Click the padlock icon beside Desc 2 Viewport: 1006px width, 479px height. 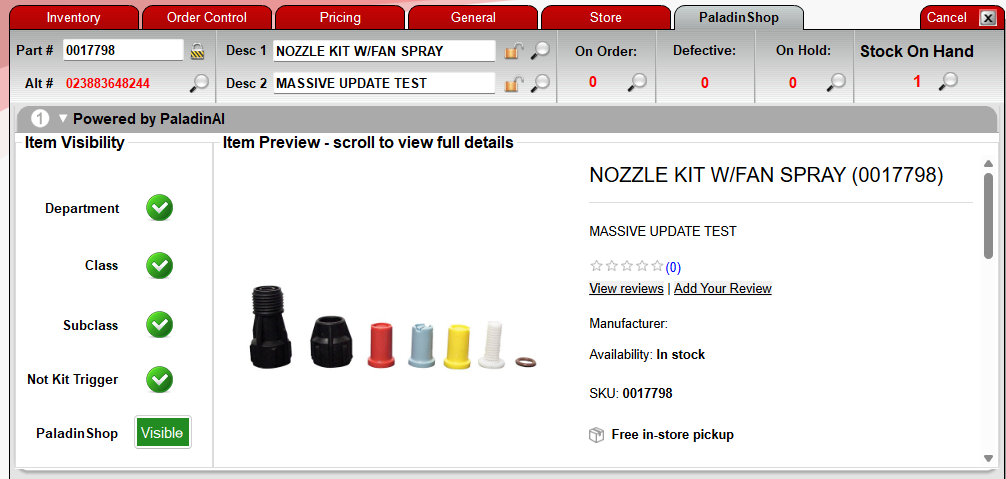coord(513,83)
